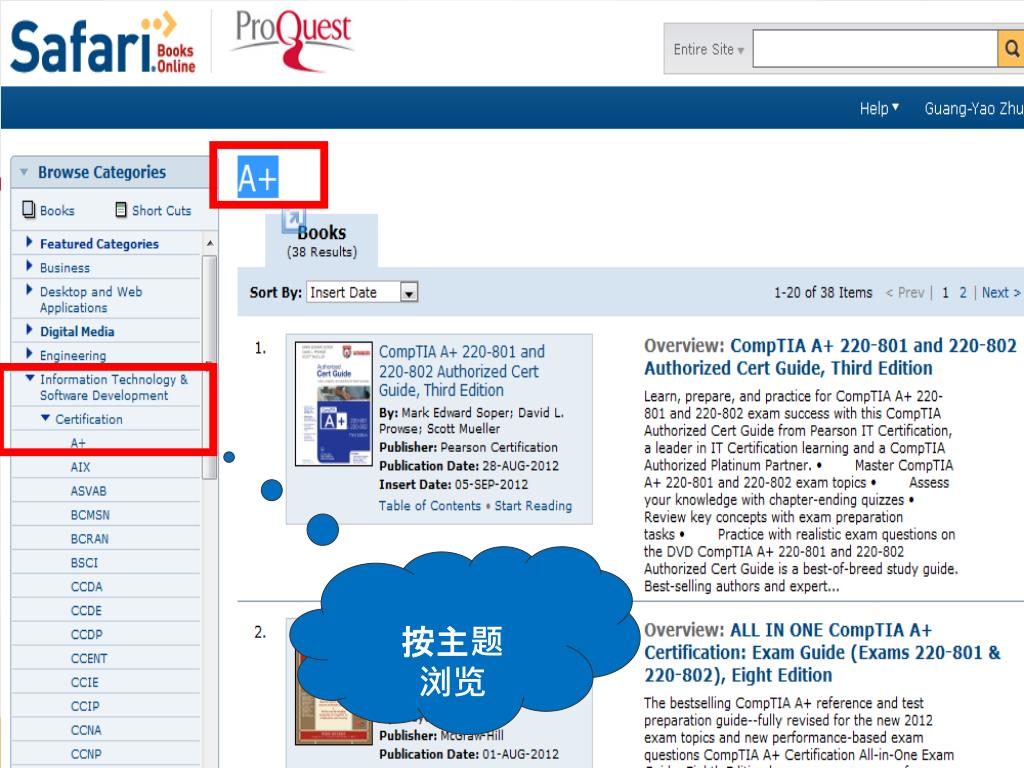Expand the Engineering category
The image size is (1024, 768).
[29, 353]
